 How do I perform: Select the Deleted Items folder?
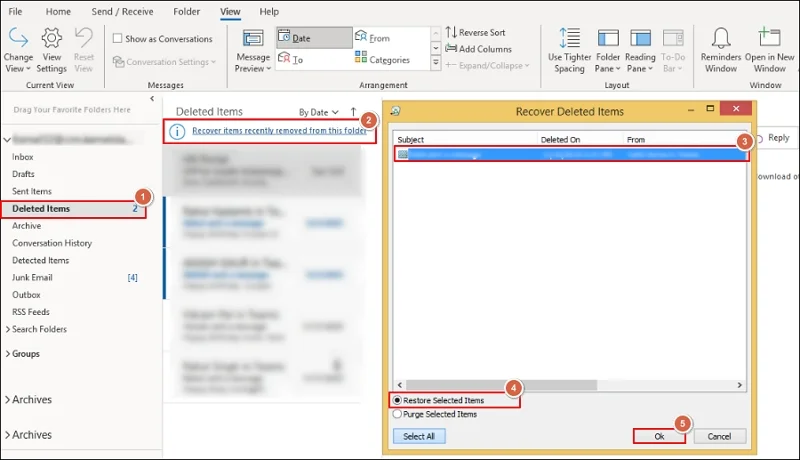[x=74, y=209]
